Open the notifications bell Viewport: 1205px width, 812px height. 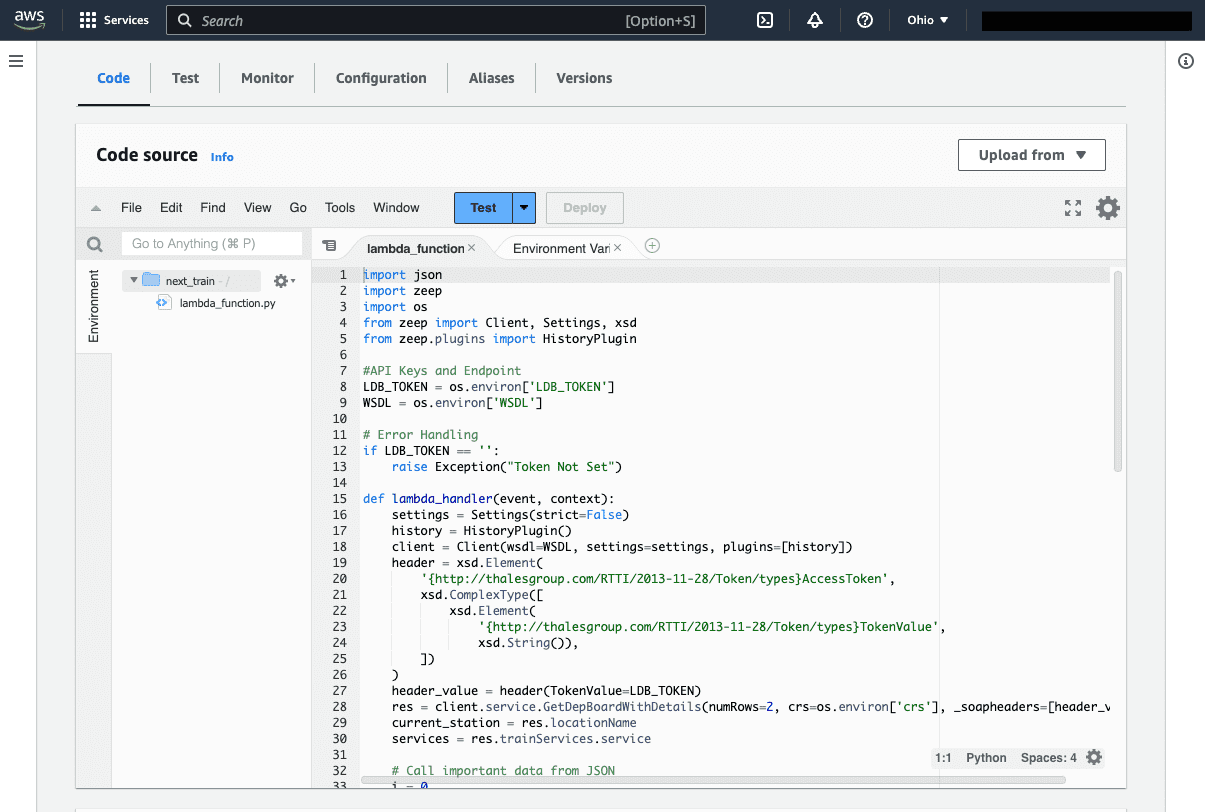click(x=815, y=20)
